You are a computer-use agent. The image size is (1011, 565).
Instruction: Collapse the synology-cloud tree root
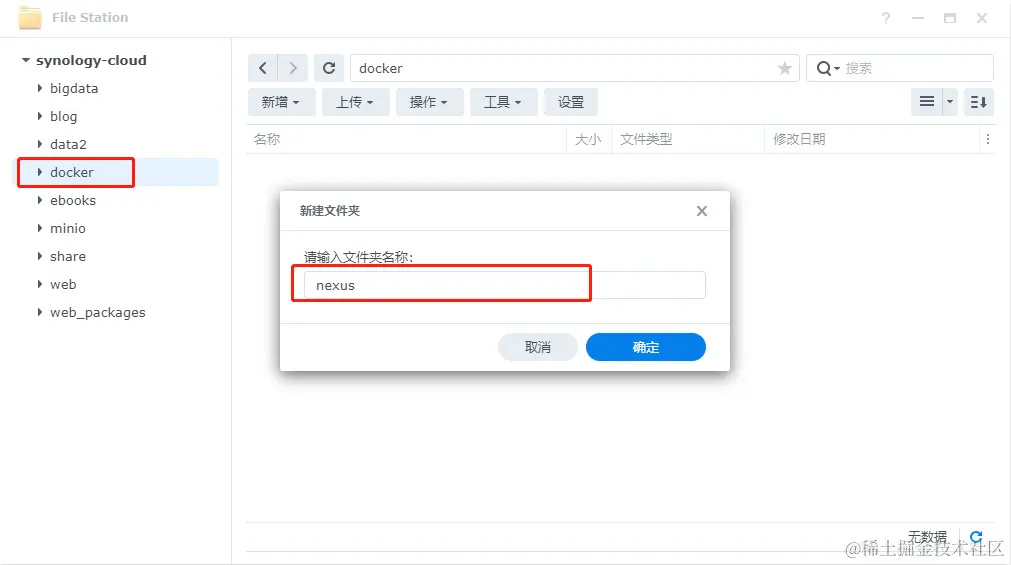26,60
